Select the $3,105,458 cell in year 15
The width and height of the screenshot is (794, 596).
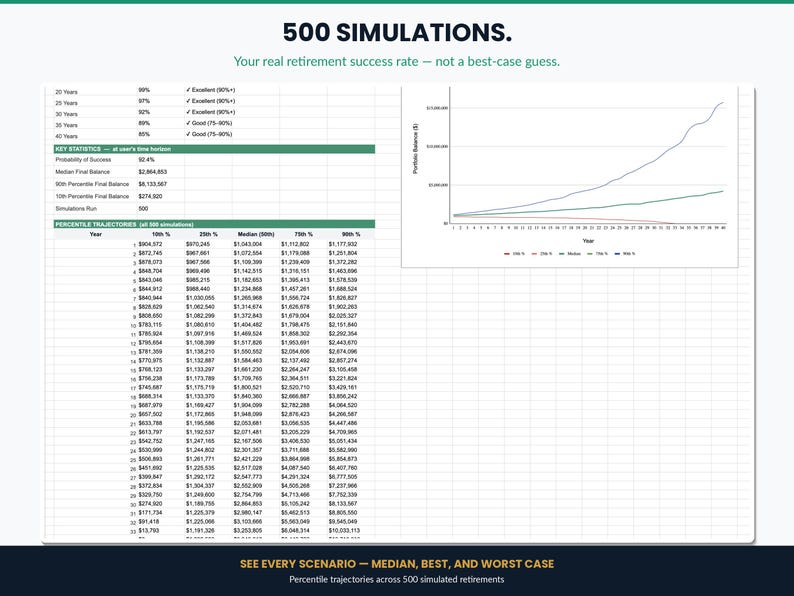click(x=343, y=369)
